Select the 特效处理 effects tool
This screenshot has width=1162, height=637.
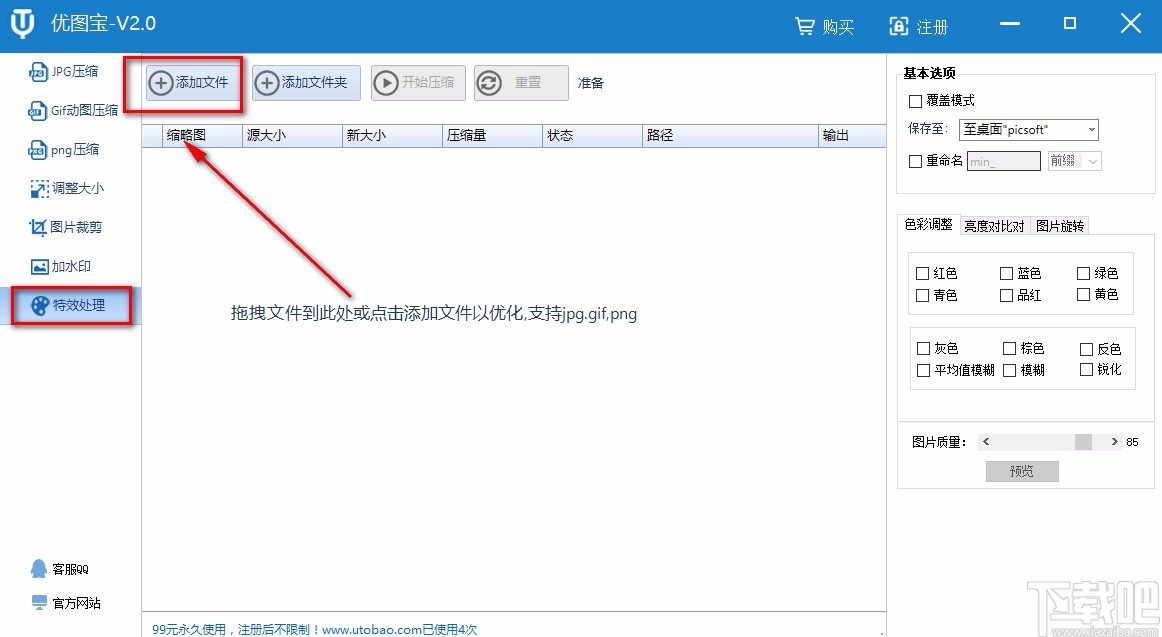70,306
